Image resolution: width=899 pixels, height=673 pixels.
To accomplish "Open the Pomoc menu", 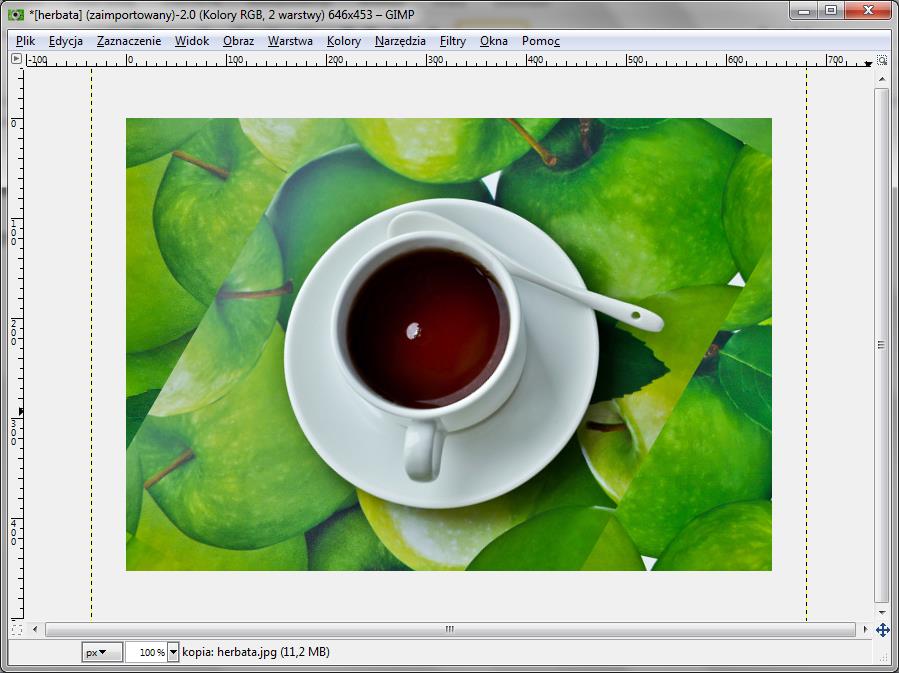I will click(x=540, y=41).
